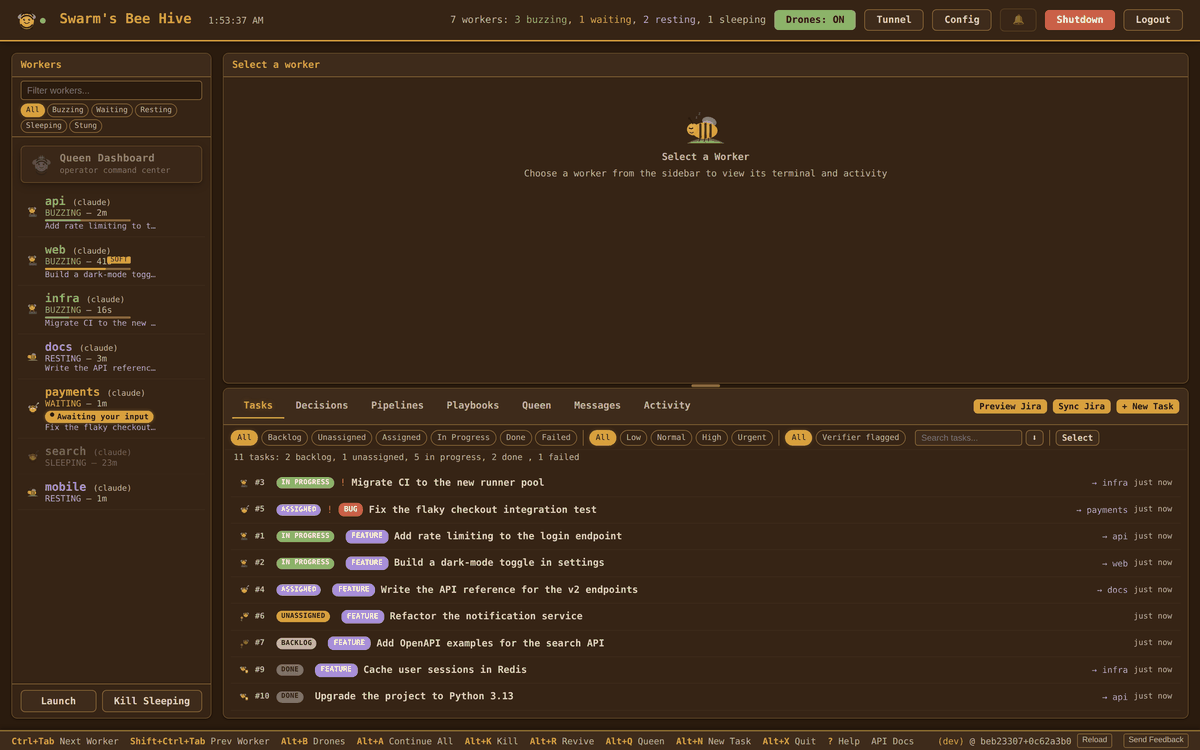Filter tasks to Verifier flagged
Screen dimensions: 1200x750
[861, 438]
